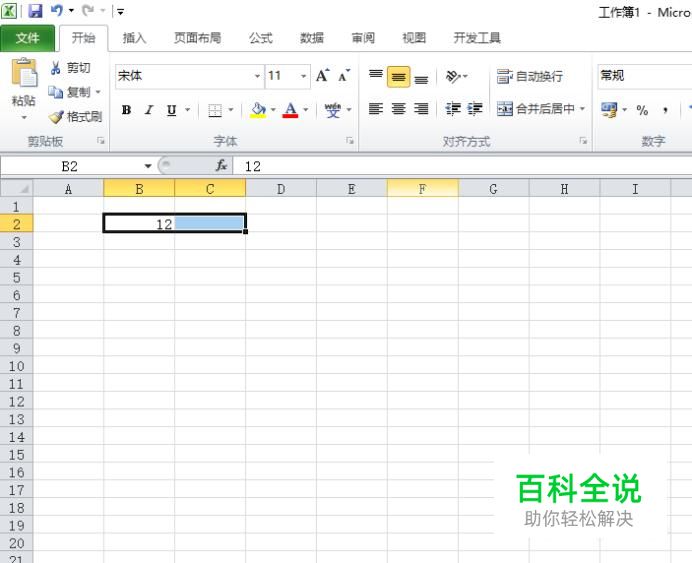The image size is (692, 563).
Task: Click the phonetic guide (wén) icon
Action: (333, 110)
